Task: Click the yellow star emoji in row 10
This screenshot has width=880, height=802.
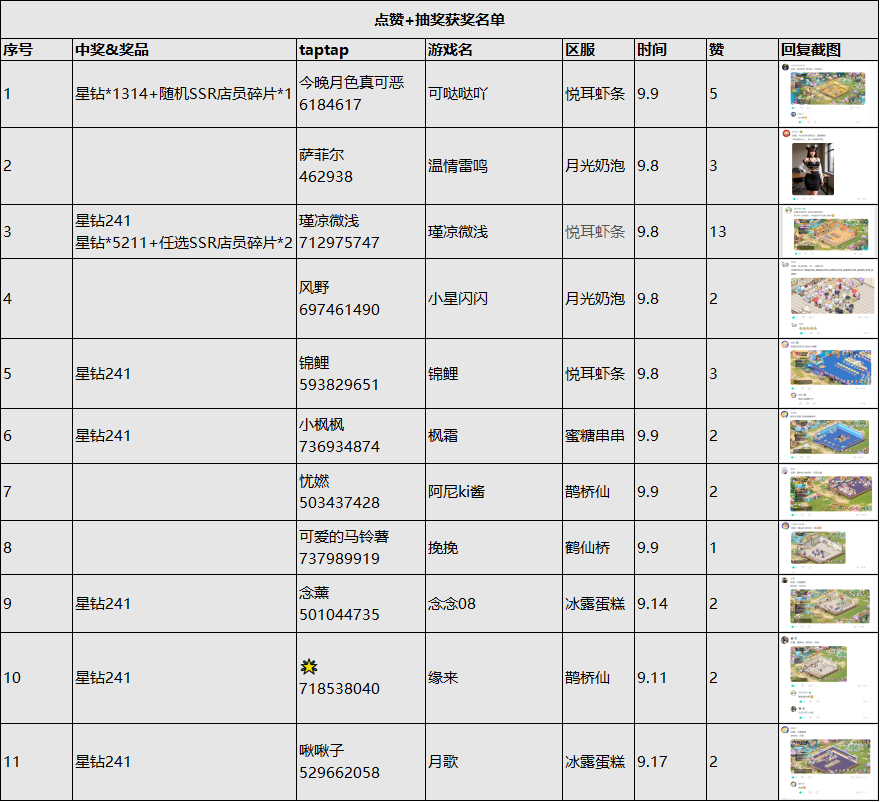Action: click(x=309, y=666)
